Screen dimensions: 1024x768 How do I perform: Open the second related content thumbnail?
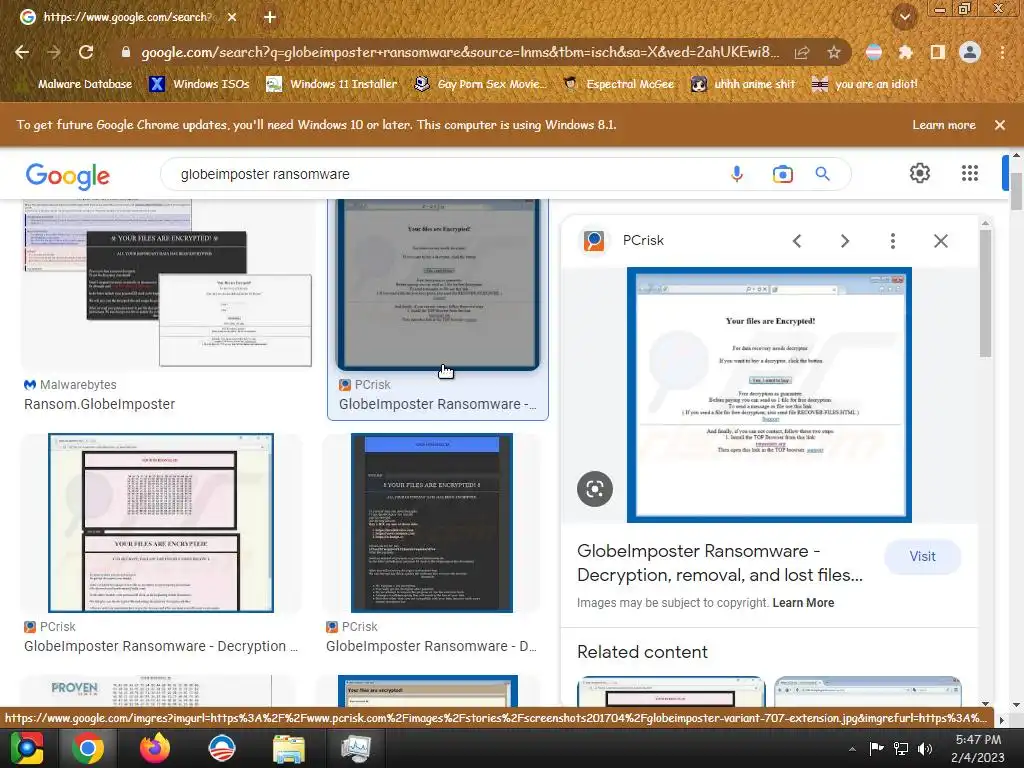coord(868,692)
